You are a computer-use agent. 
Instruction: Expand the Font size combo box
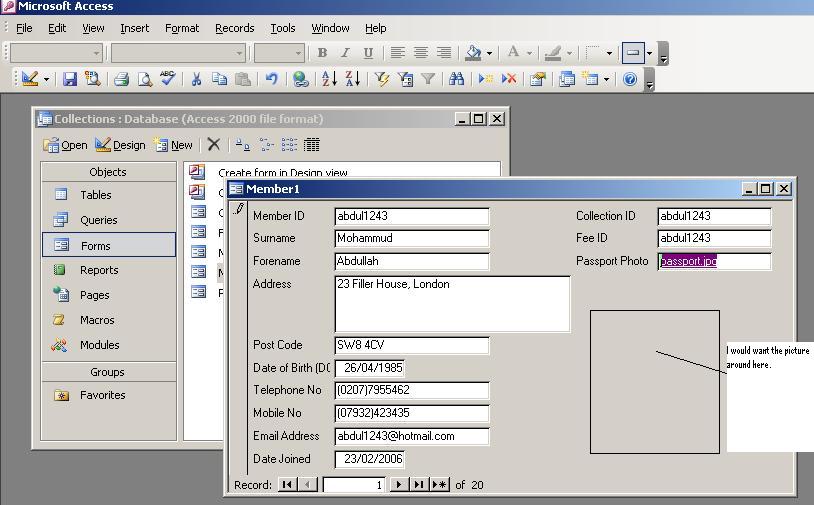point(298,53)
